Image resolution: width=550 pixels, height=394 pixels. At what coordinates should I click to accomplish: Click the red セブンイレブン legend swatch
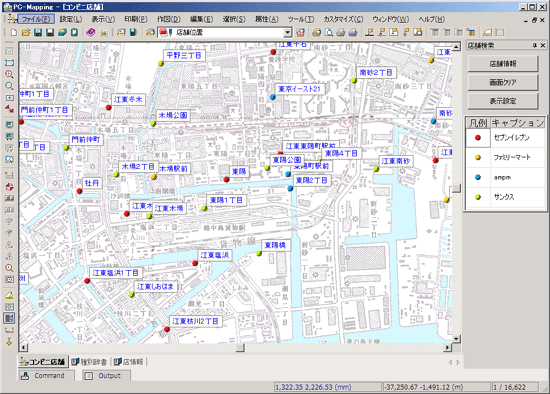pyautogui.click(x=478, y=138)
